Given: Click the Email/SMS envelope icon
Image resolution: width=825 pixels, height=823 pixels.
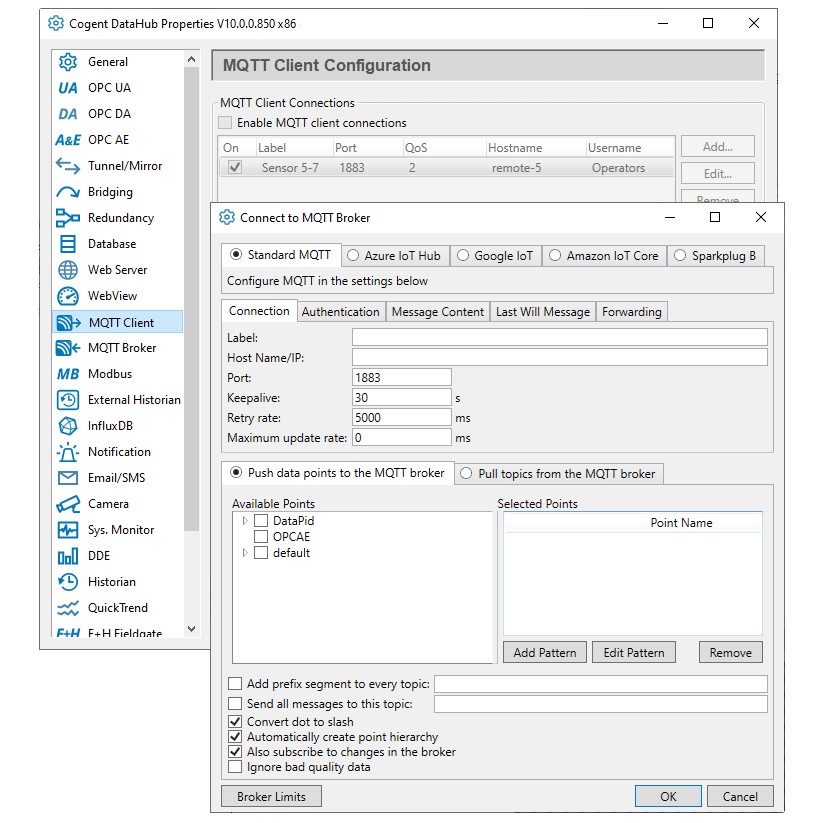Looking at the screenshot, I should 68,478.
